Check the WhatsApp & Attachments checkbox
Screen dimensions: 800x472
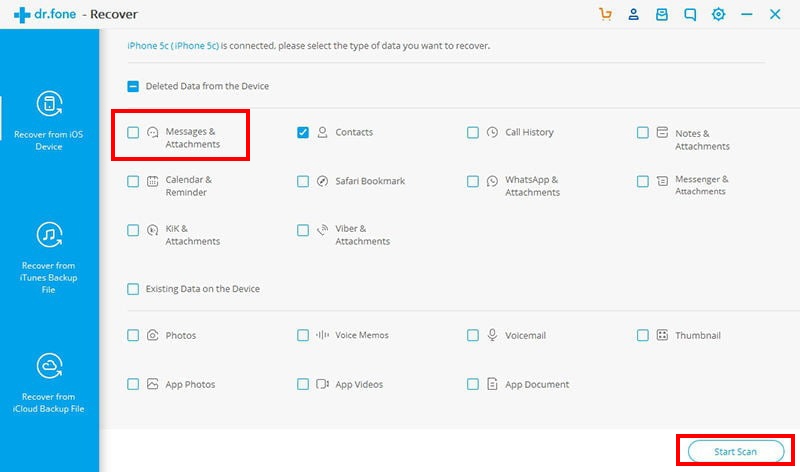472,181
